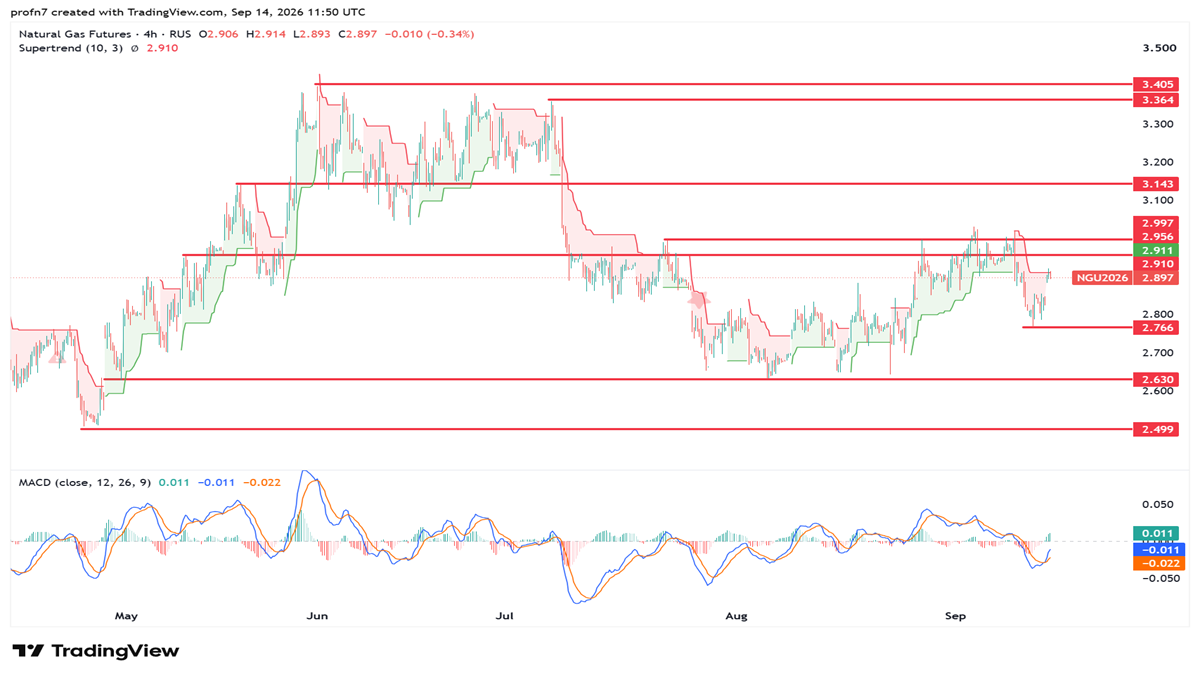Image resolution: width=1200 pixels, height=675 pixels.
Task: Select the 3.405 resistance price label
Action: point(1155,85)
